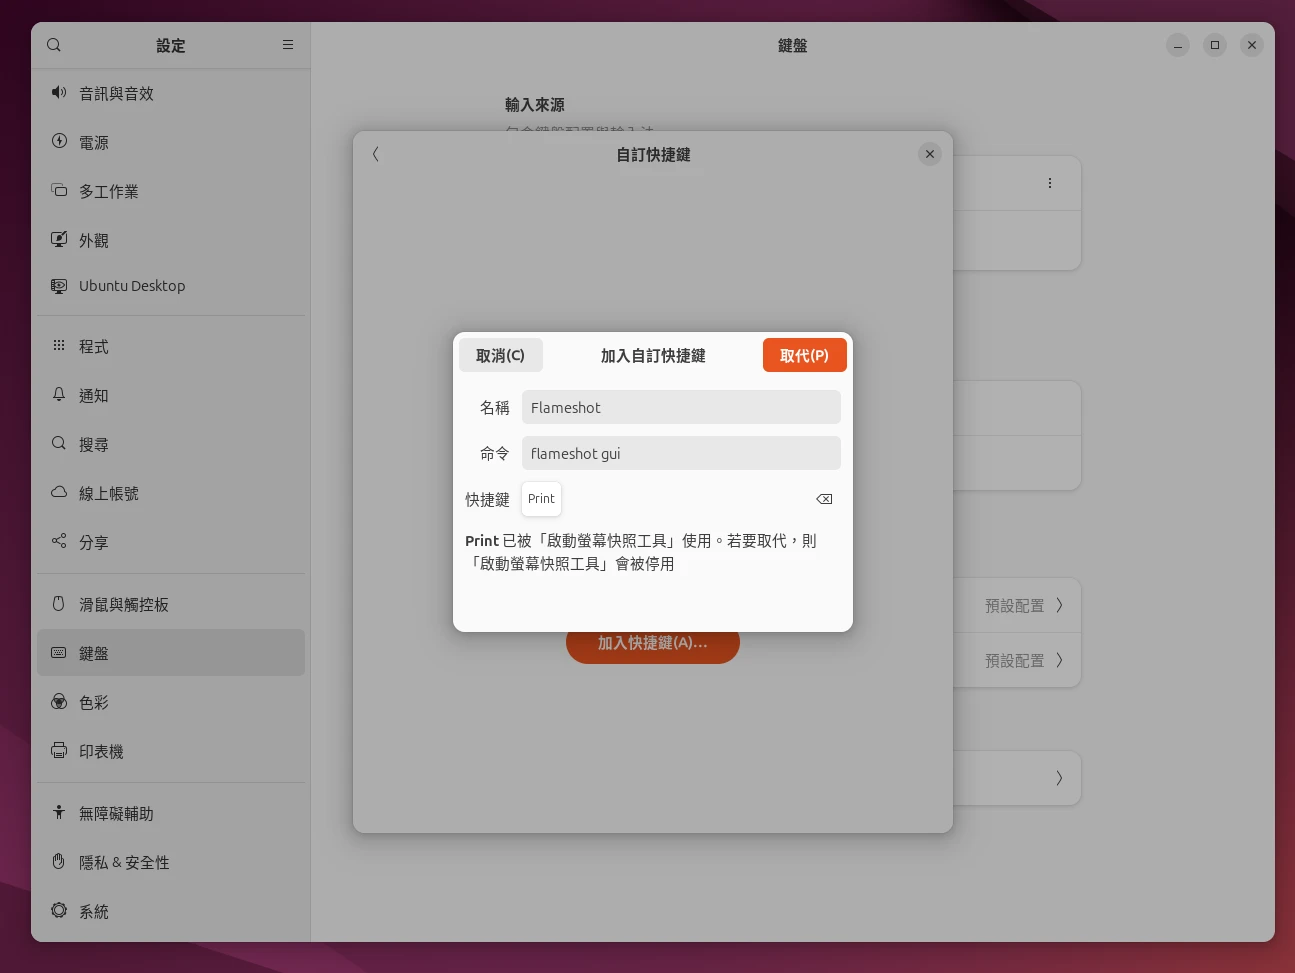The image size is (1295, 973).
Task: Click the 命令 field with flameshot gui
Action: point(680,454)
